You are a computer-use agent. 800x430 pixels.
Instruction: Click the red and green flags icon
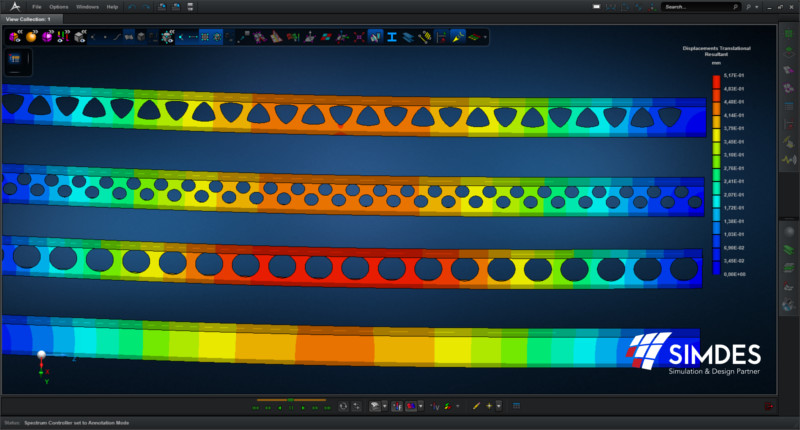293,37
